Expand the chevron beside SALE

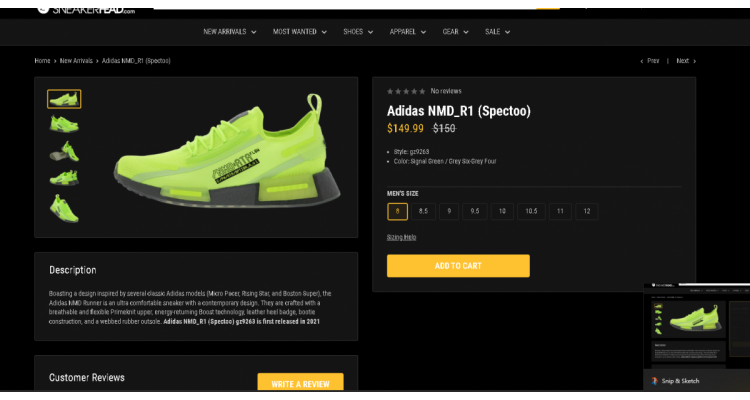tap(507, 32)
